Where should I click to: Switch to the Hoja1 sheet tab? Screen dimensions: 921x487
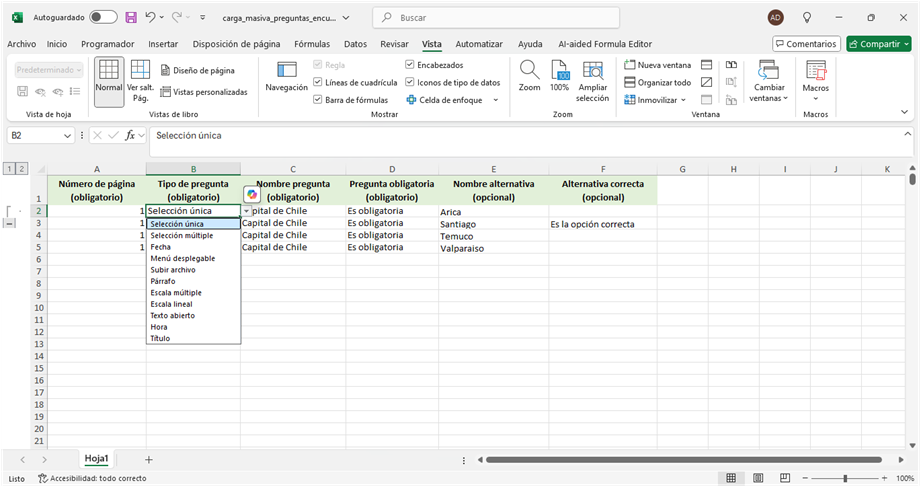click(96, 458)
